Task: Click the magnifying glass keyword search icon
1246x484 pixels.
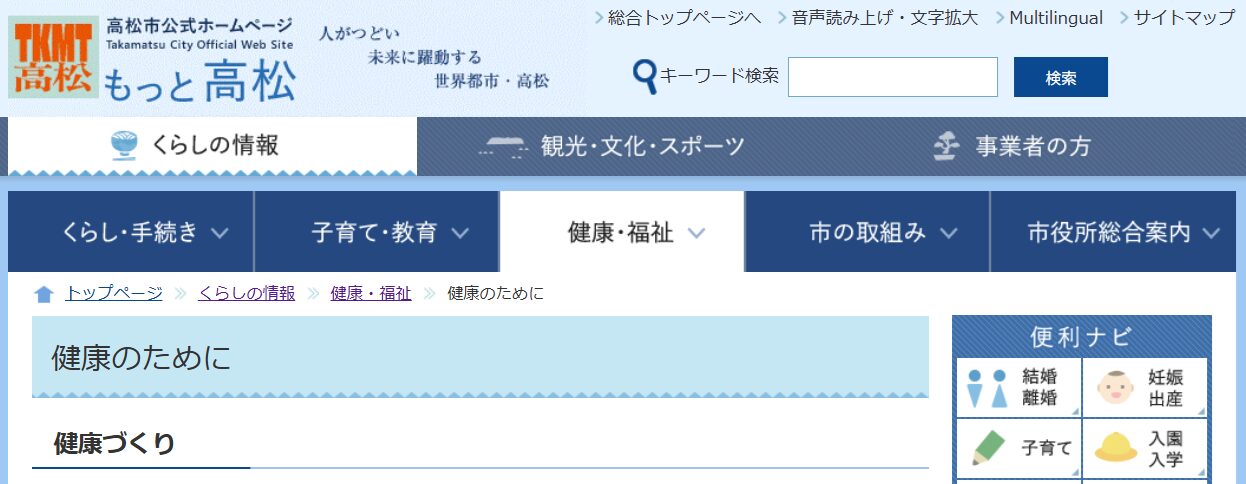Action: pos(645,77)
